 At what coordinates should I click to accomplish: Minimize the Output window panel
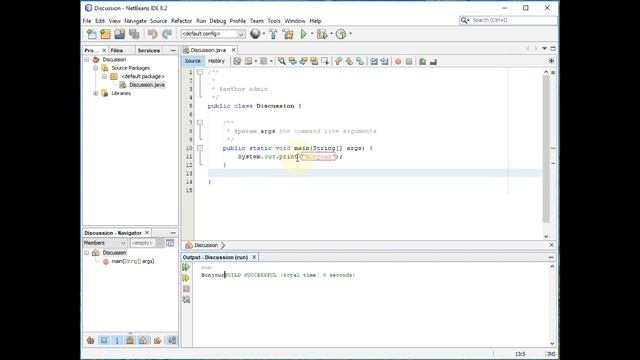point(551,258)
